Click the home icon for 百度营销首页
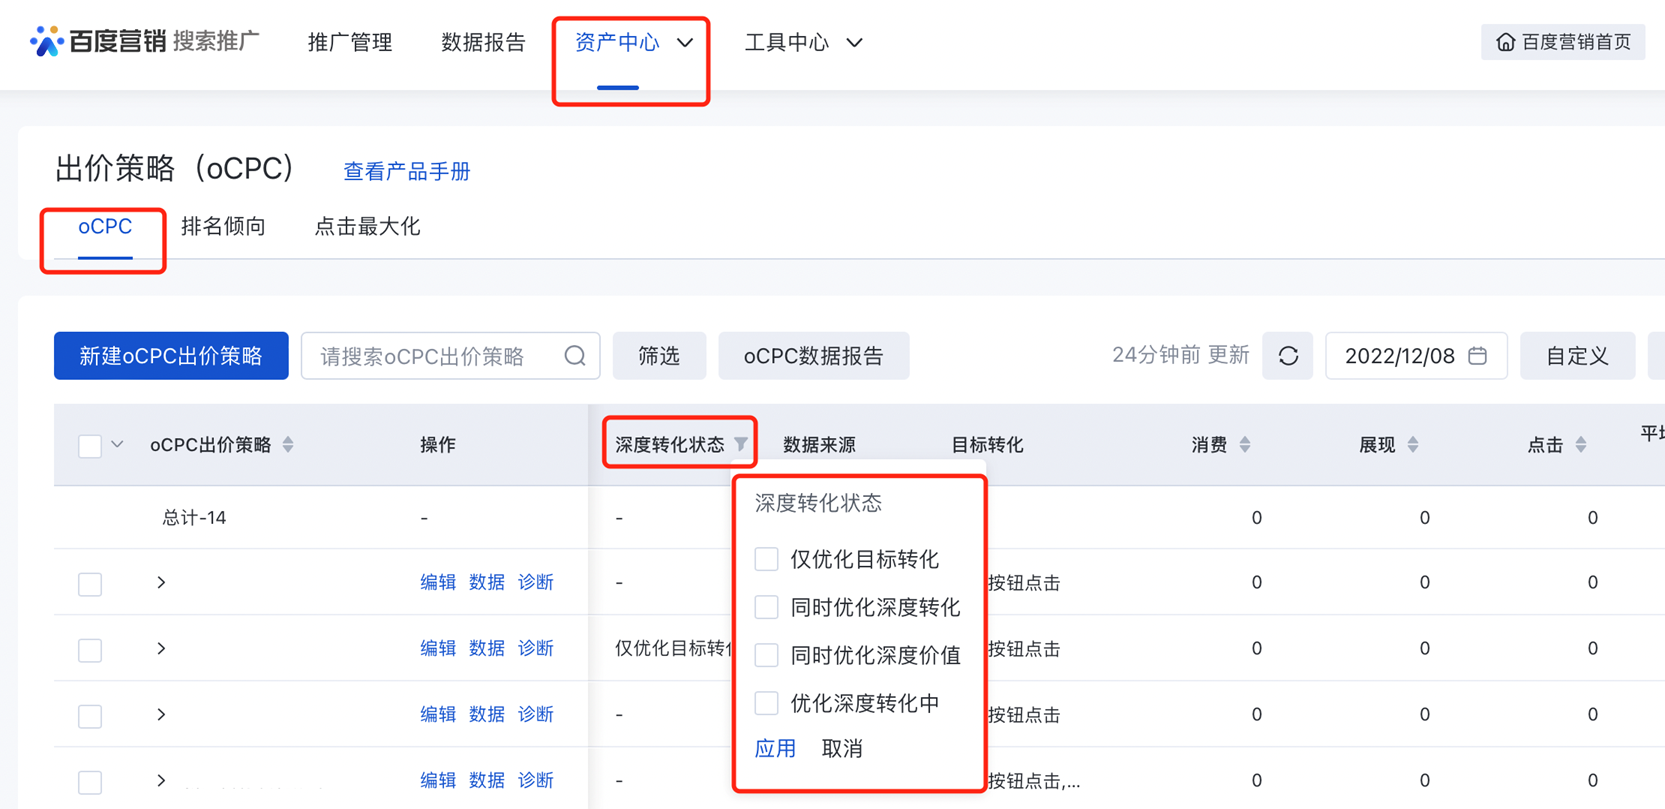Viewport: 1665px width, 809px height. (1505, 42)
